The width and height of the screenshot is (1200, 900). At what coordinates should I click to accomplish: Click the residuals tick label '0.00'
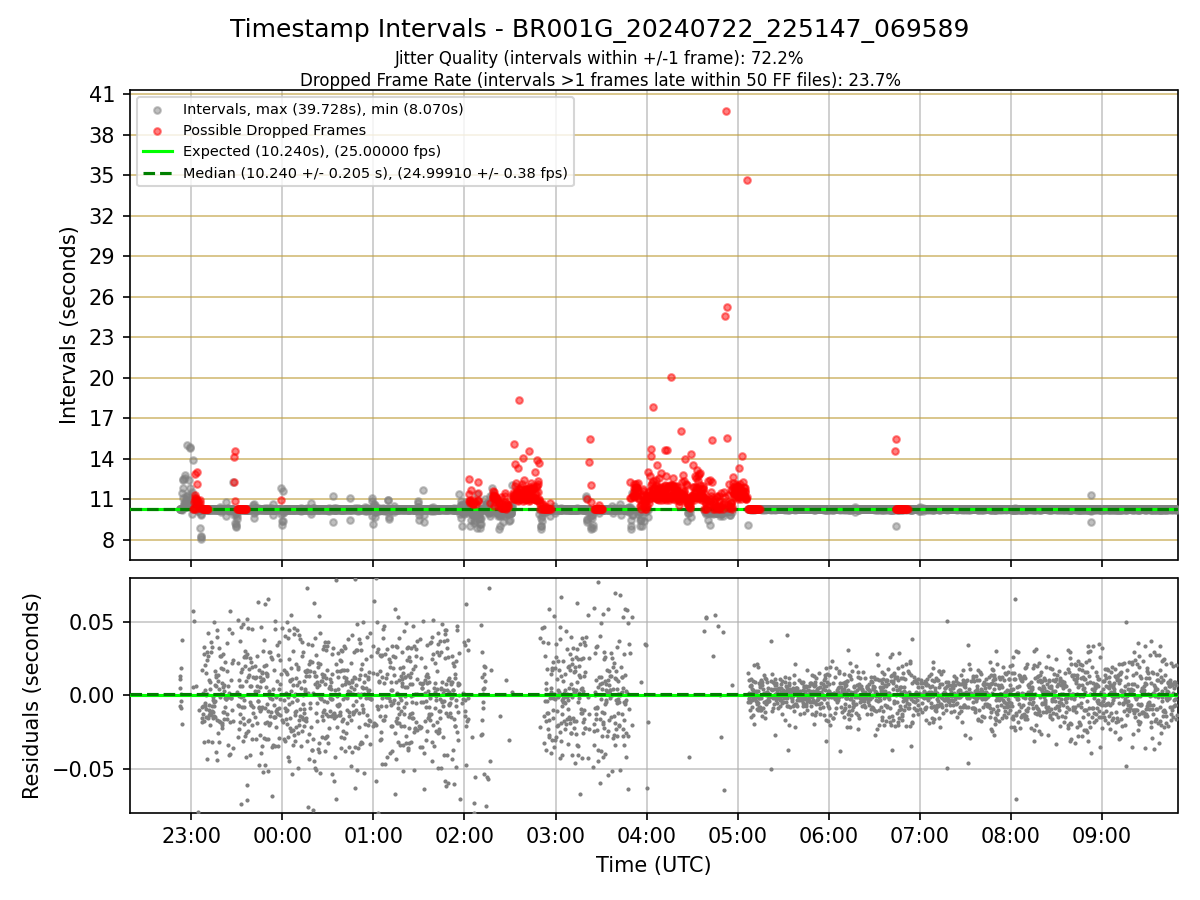tap(92, 695)
